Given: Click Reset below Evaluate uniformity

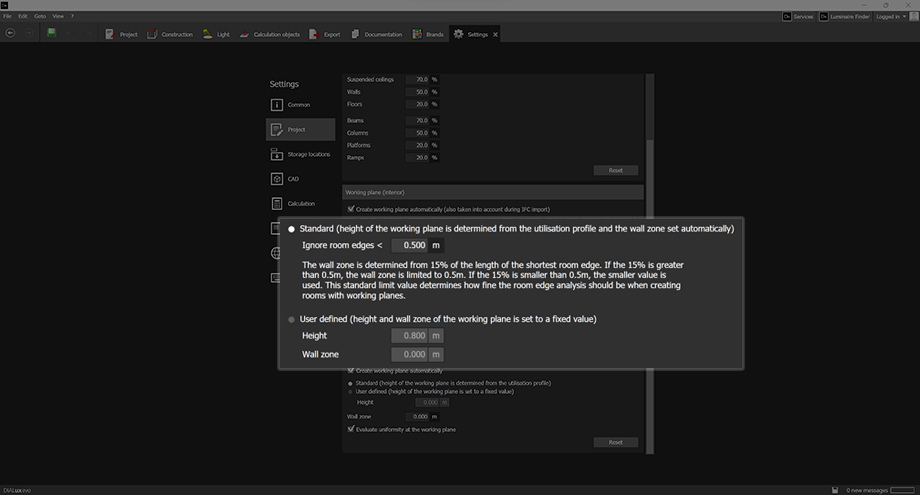Looking at the screenshot, I should [615, 442].
